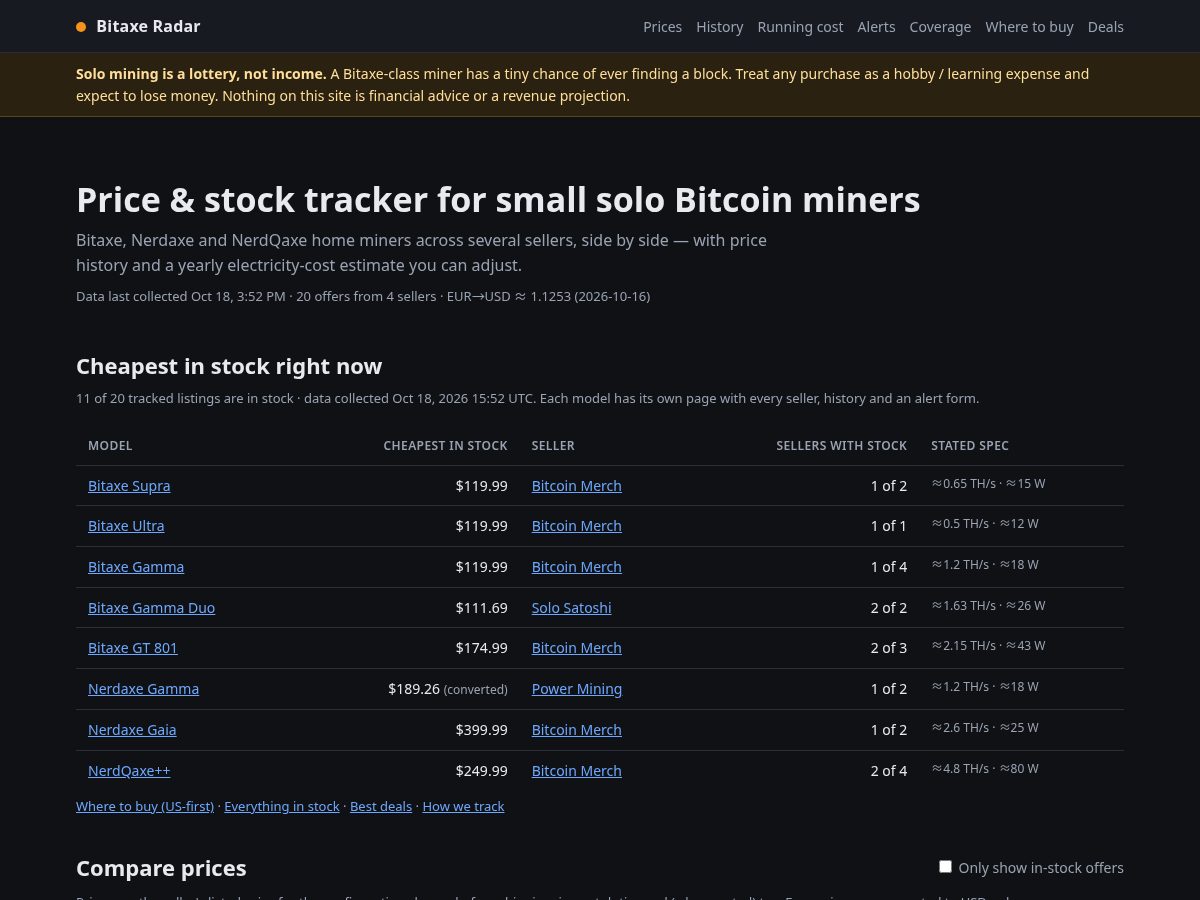Screen dimensions: 1200x900
Task: Click the $249.99 price for NerdQaxe++
Action: [x=481, y=771]
